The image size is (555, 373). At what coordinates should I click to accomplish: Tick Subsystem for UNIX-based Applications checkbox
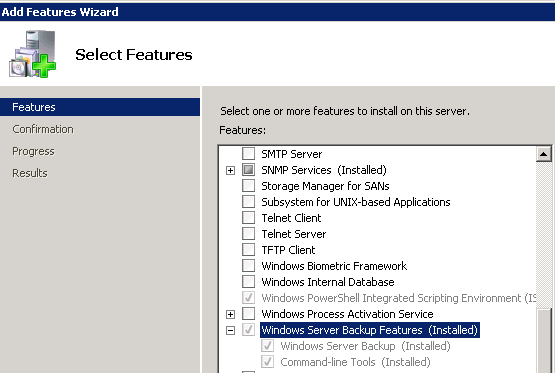[248, 201]
